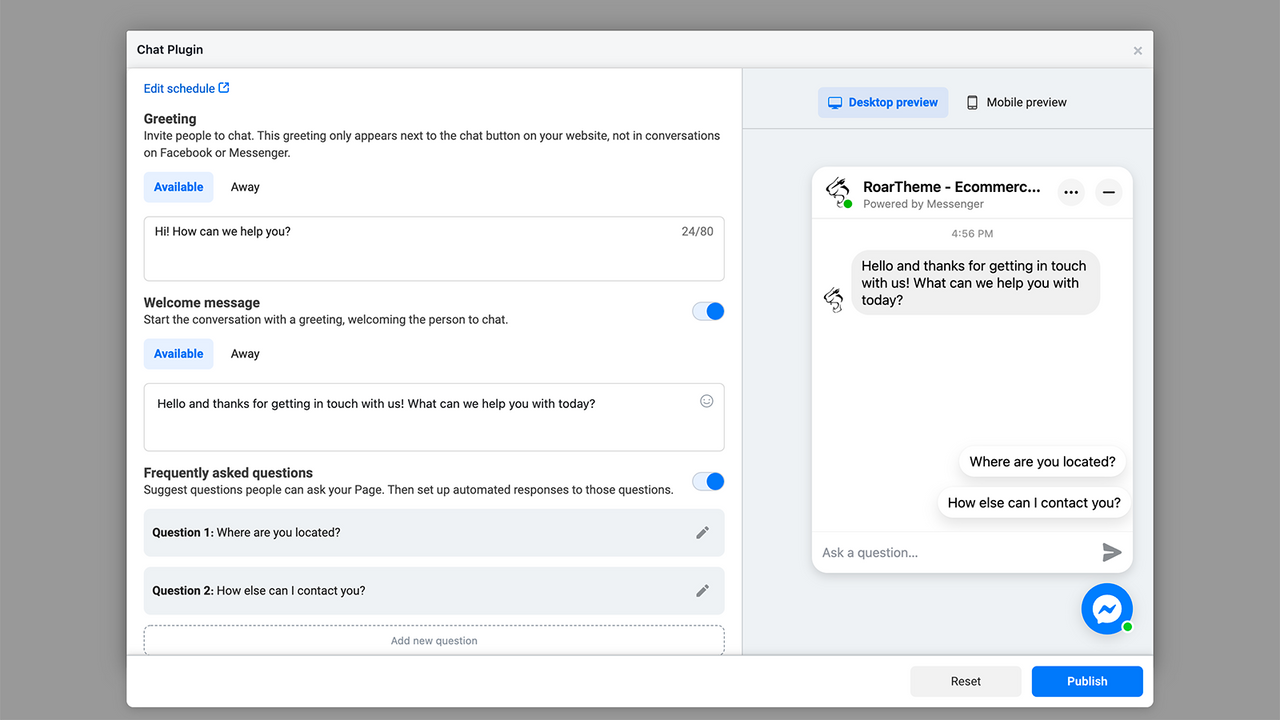1280x720 pixels.
Task: Click the Messenger chat bubble icon
Action: [x=1107, y=608]
